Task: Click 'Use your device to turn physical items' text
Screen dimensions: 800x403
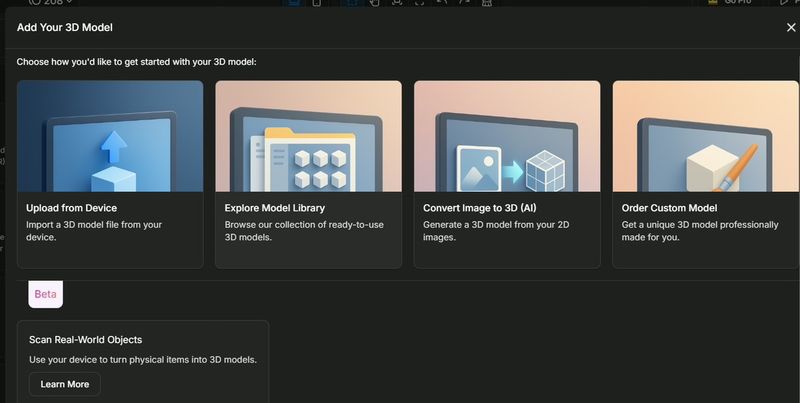Action: (x=143, y=360)
